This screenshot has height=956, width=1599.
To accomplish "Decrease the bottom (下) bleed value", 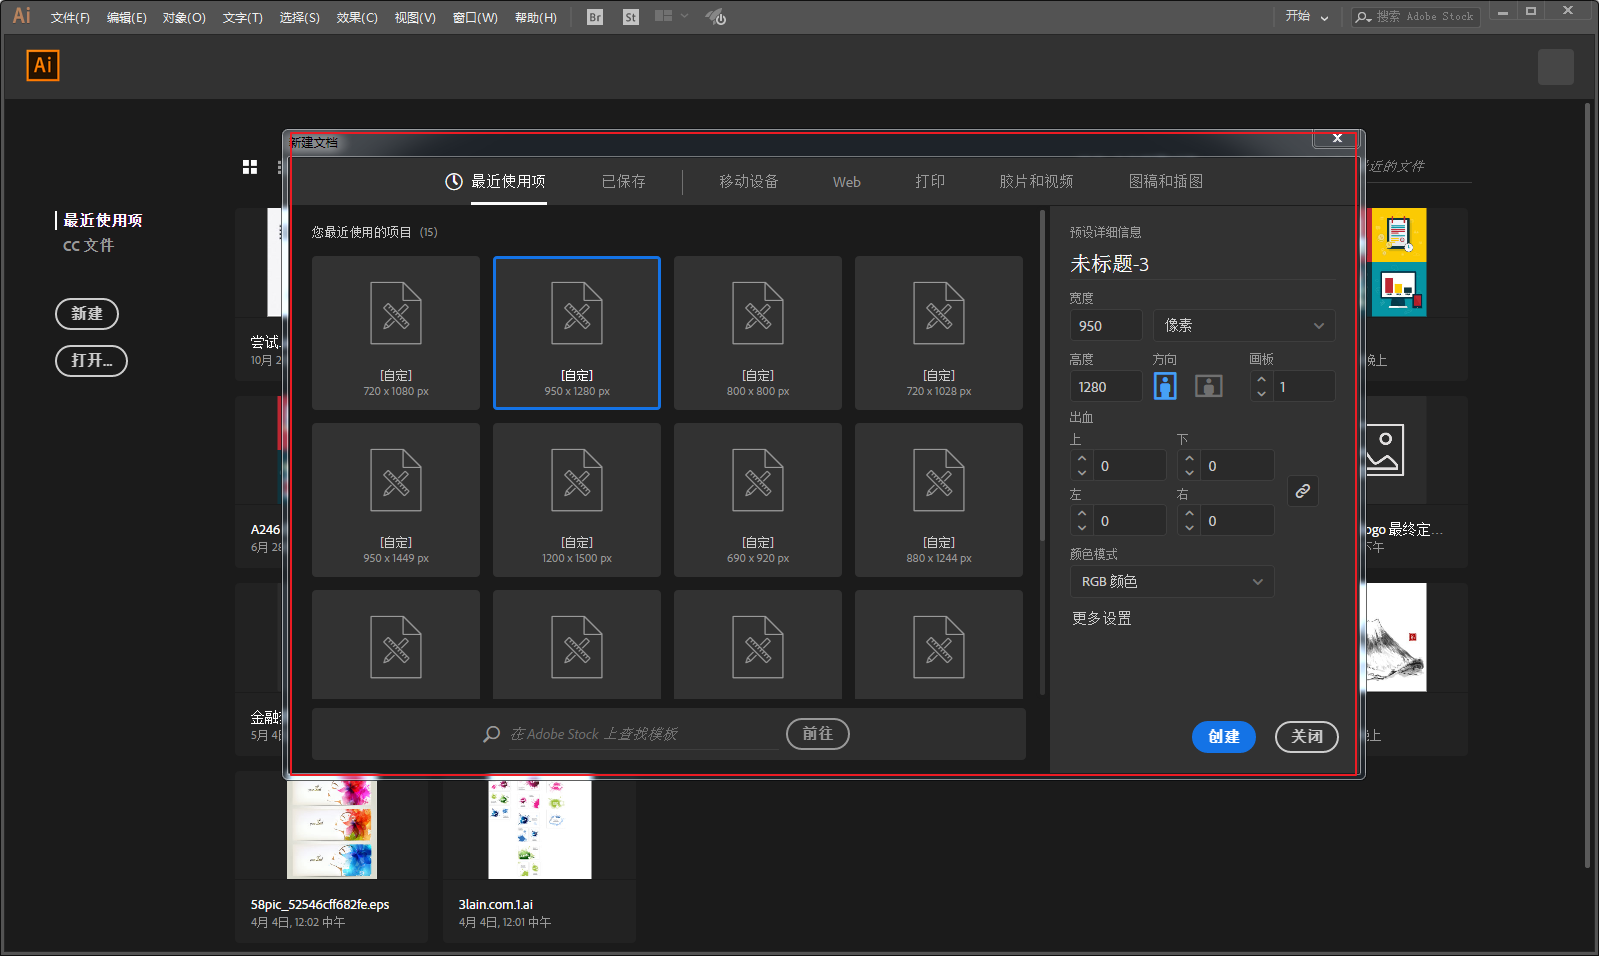I will pyautogui.click(x=1190, y=473).
